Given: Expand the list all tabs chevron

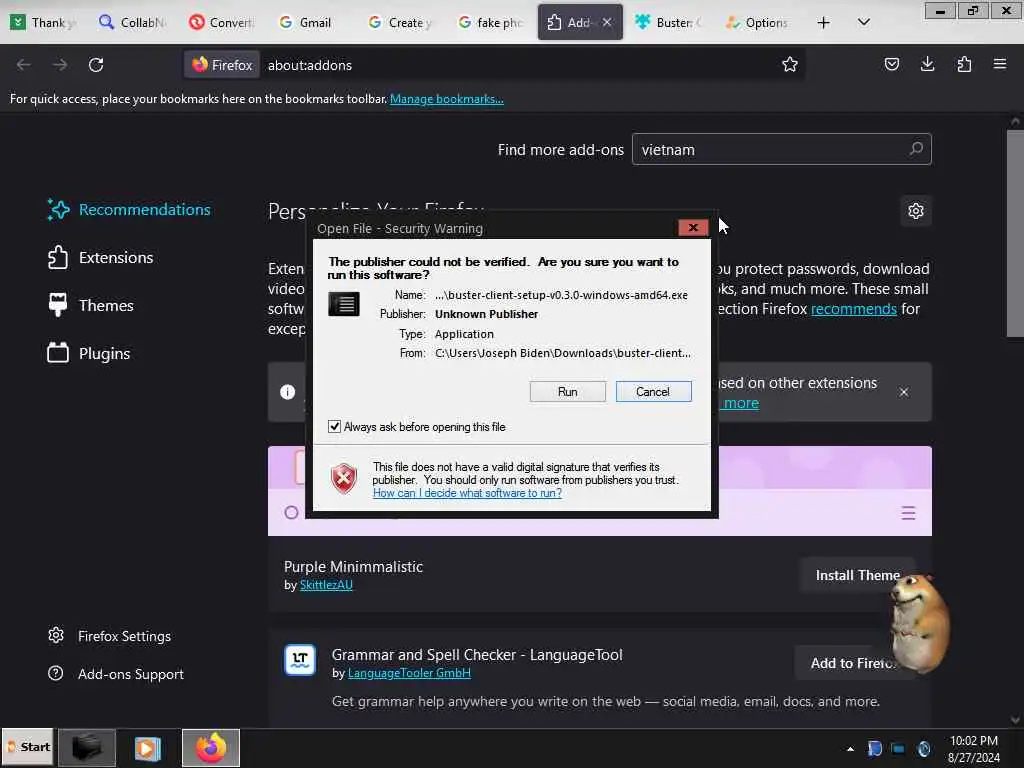Looking at the screenshot, I should point(863,22).
